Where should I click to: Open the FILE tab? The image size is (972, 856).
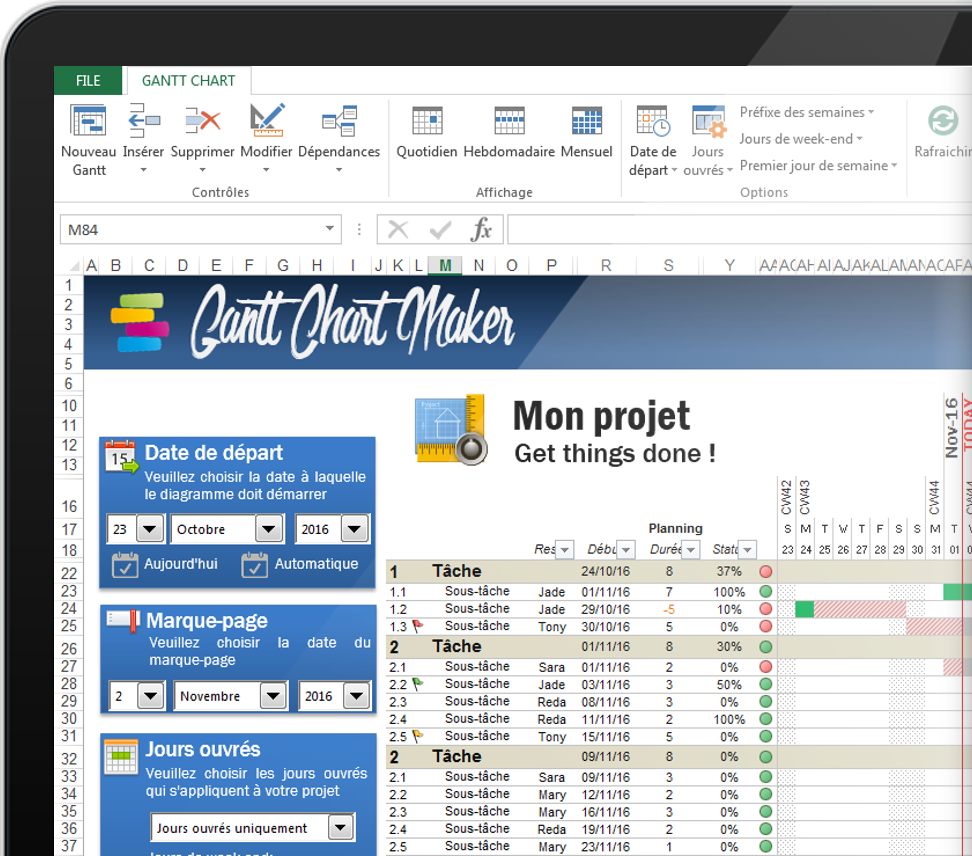pyautogui.click(x=88, y=81)
